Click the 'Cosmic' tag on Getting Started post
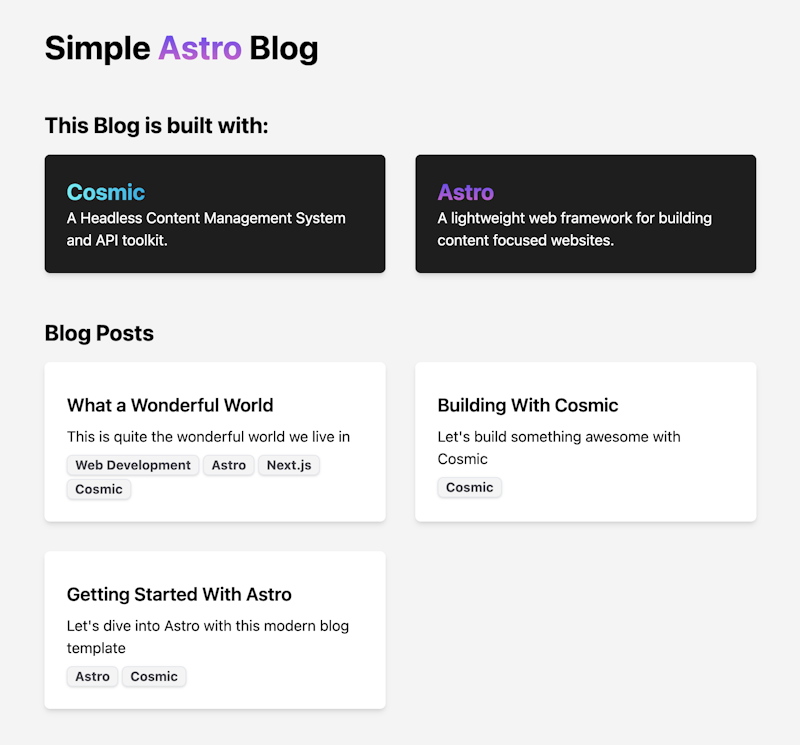 coord(153,676)
